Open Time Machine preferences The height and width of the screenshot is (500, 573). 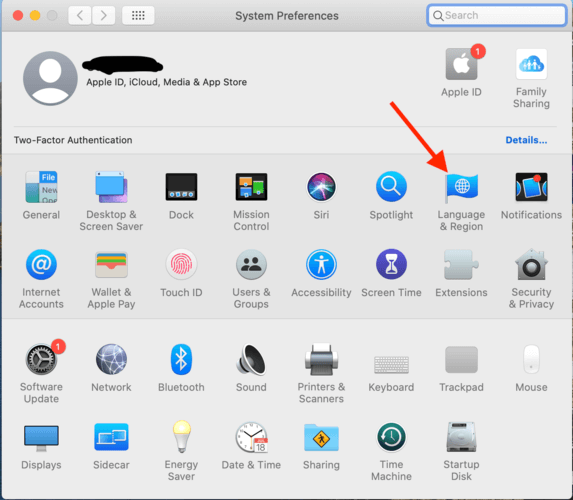pos(391,437)
